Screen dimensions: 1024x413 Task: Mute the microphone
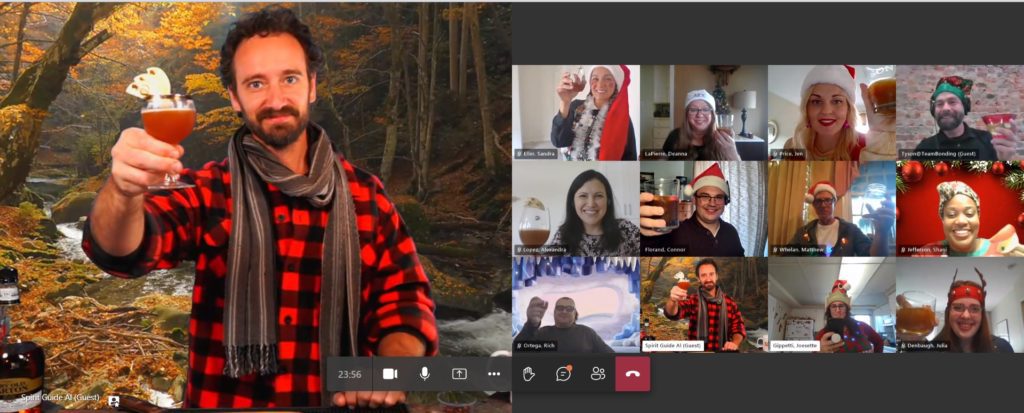coord(424,373)
